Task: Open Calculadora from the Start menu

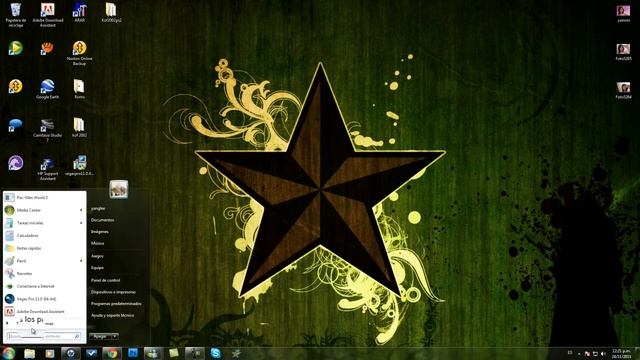Action: (44, 236)
